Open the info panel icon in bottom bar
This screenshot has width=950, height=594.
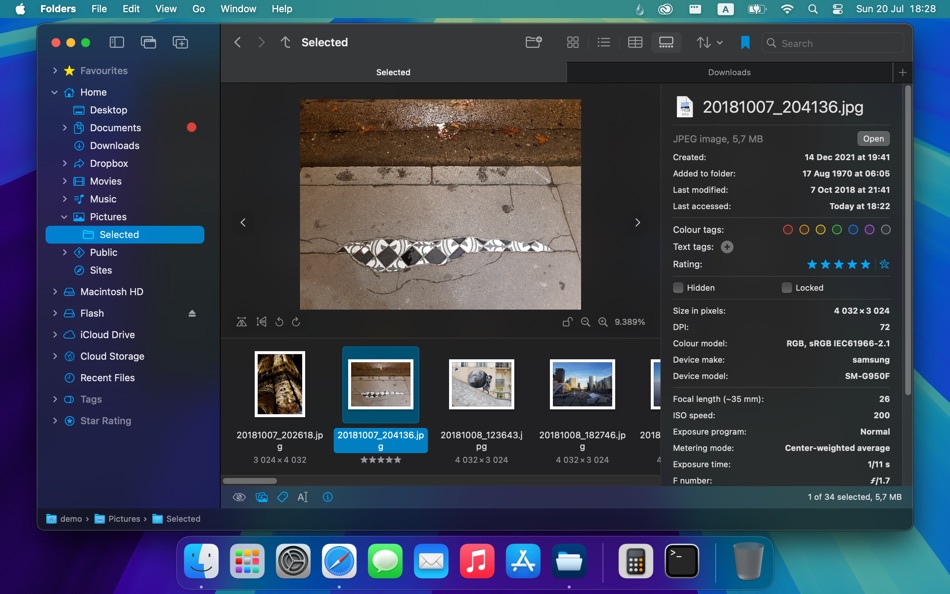tap(327, 496)
